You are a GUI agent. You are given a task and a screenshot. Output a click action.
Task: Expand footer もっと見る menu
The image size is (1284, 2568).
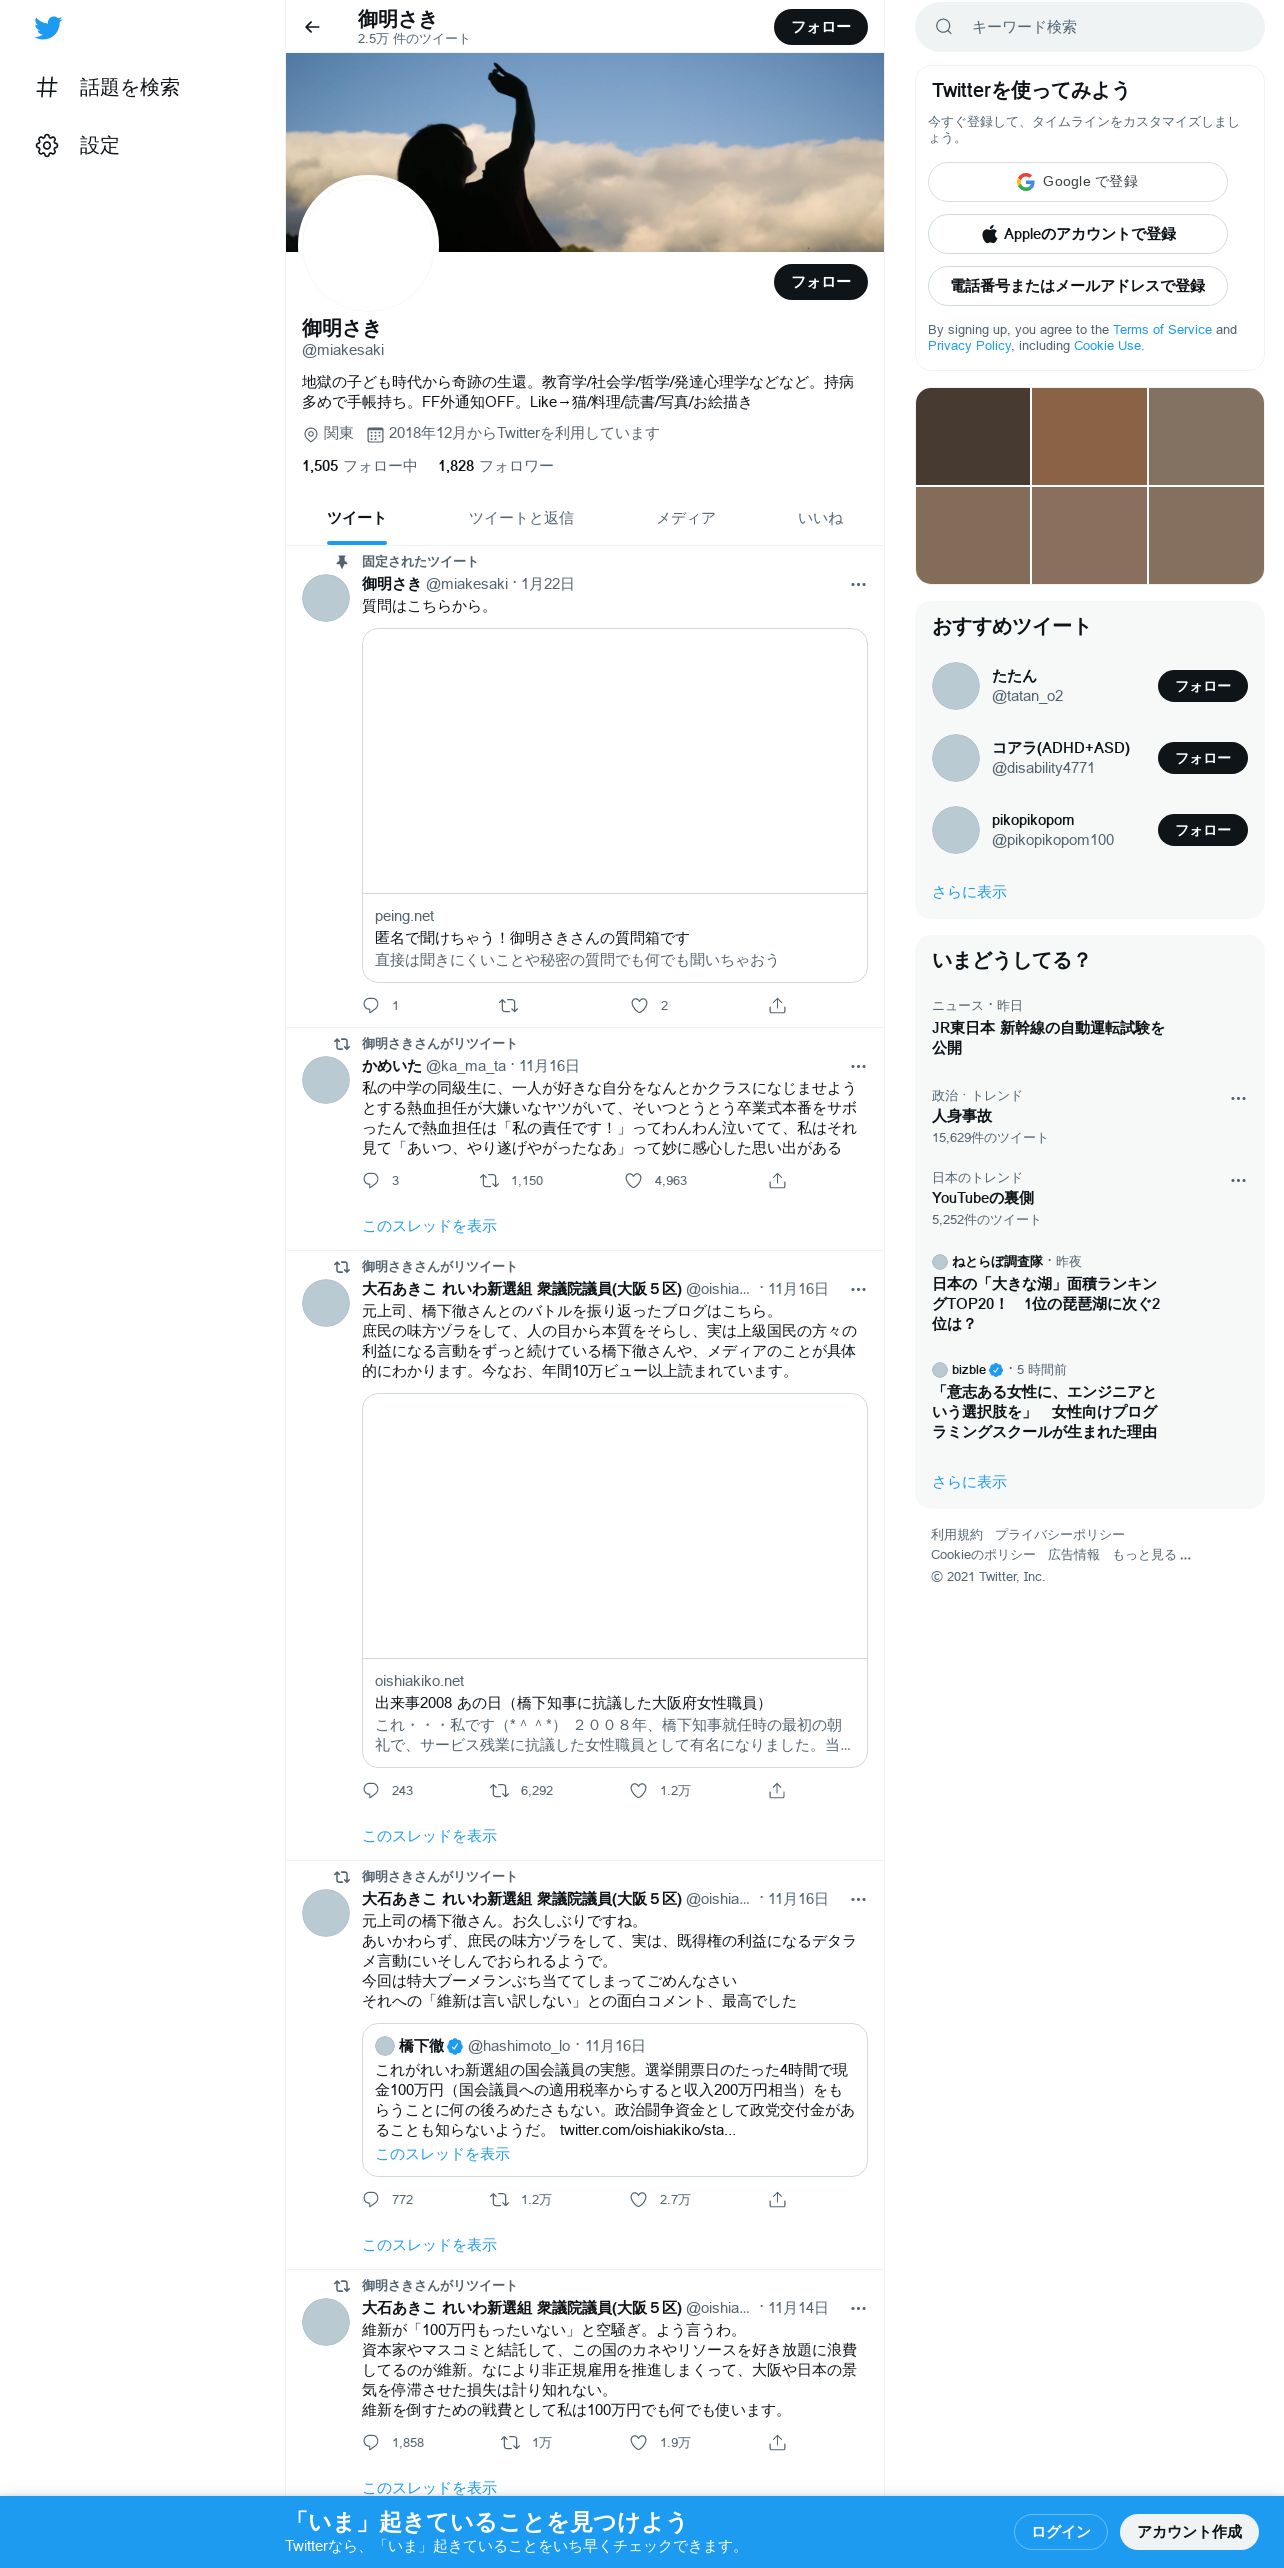tap(1152, 1555)
